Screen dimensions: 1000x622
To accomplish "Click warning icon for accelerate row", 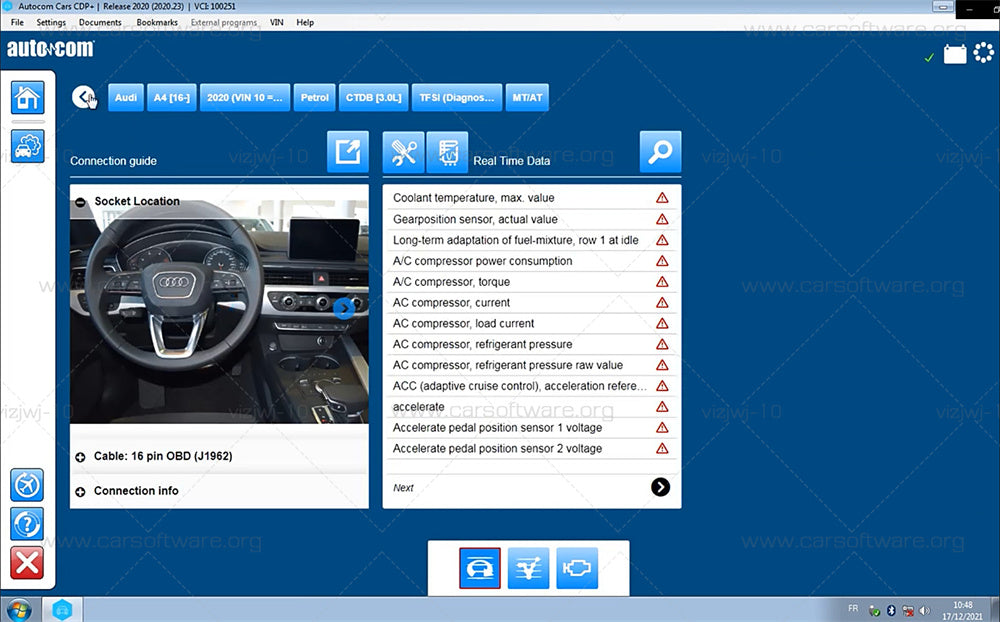I will pos(662,406).
